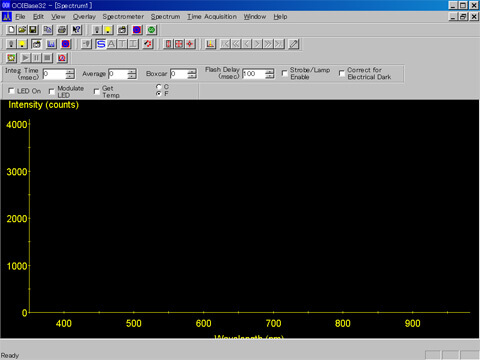Click the Print icon in toolbar

(x=62, y=30)
